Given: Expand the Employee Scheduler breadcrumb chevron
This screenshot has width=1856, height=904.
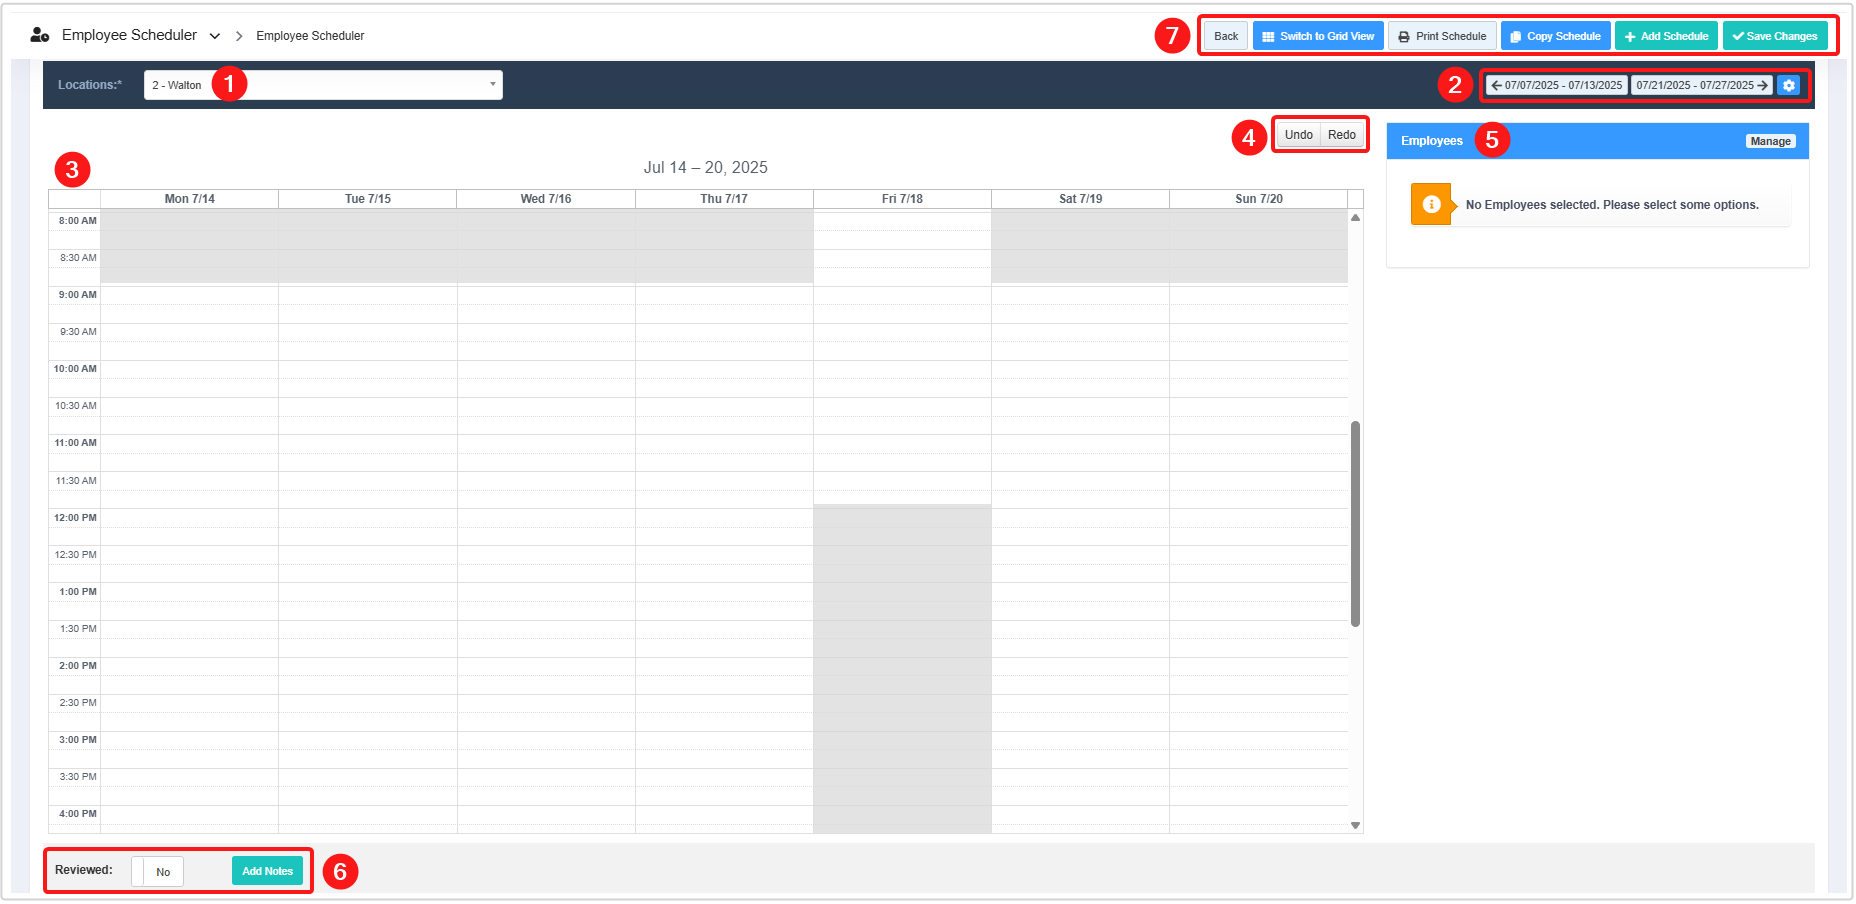Looking at the screenshot, I should coord(215,36).
